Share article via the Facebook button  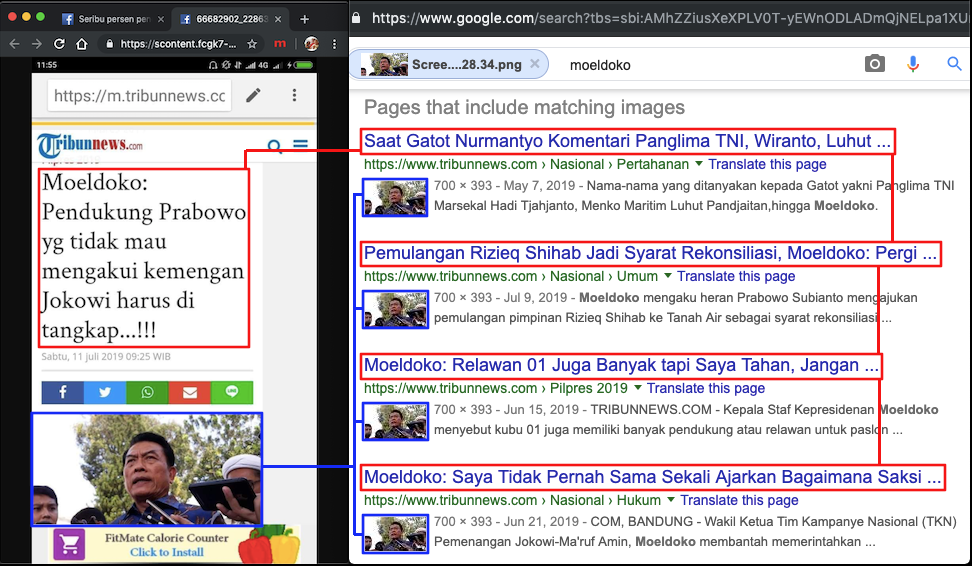(62, 392)
